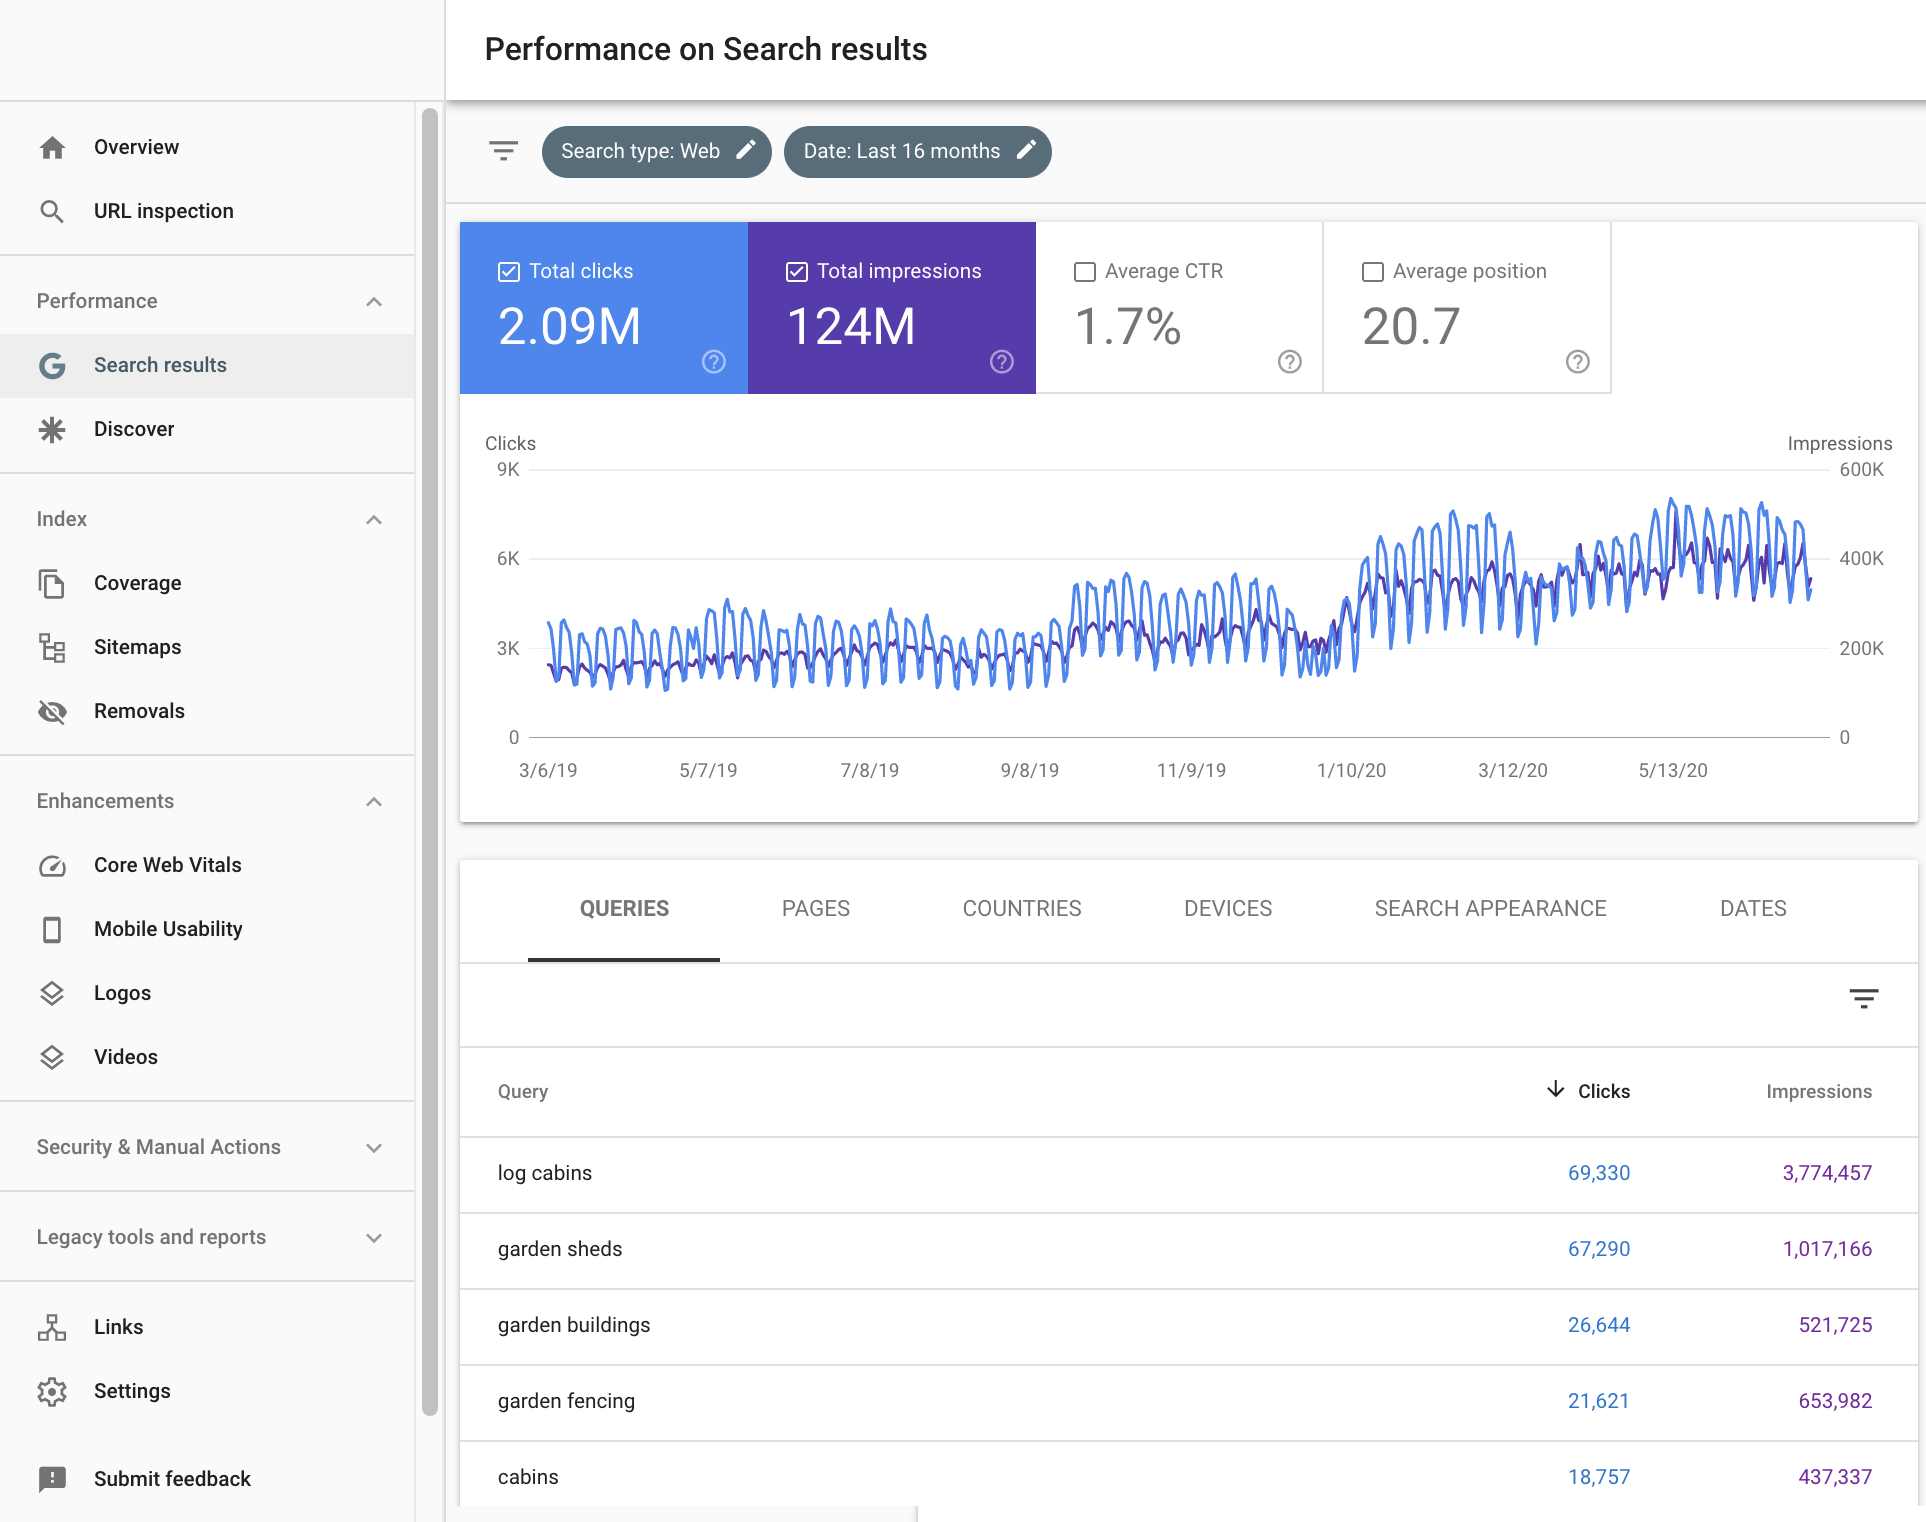1926x1522 pixels.
Task: Open the URL inspection tool
Action: tap(163, 210)
